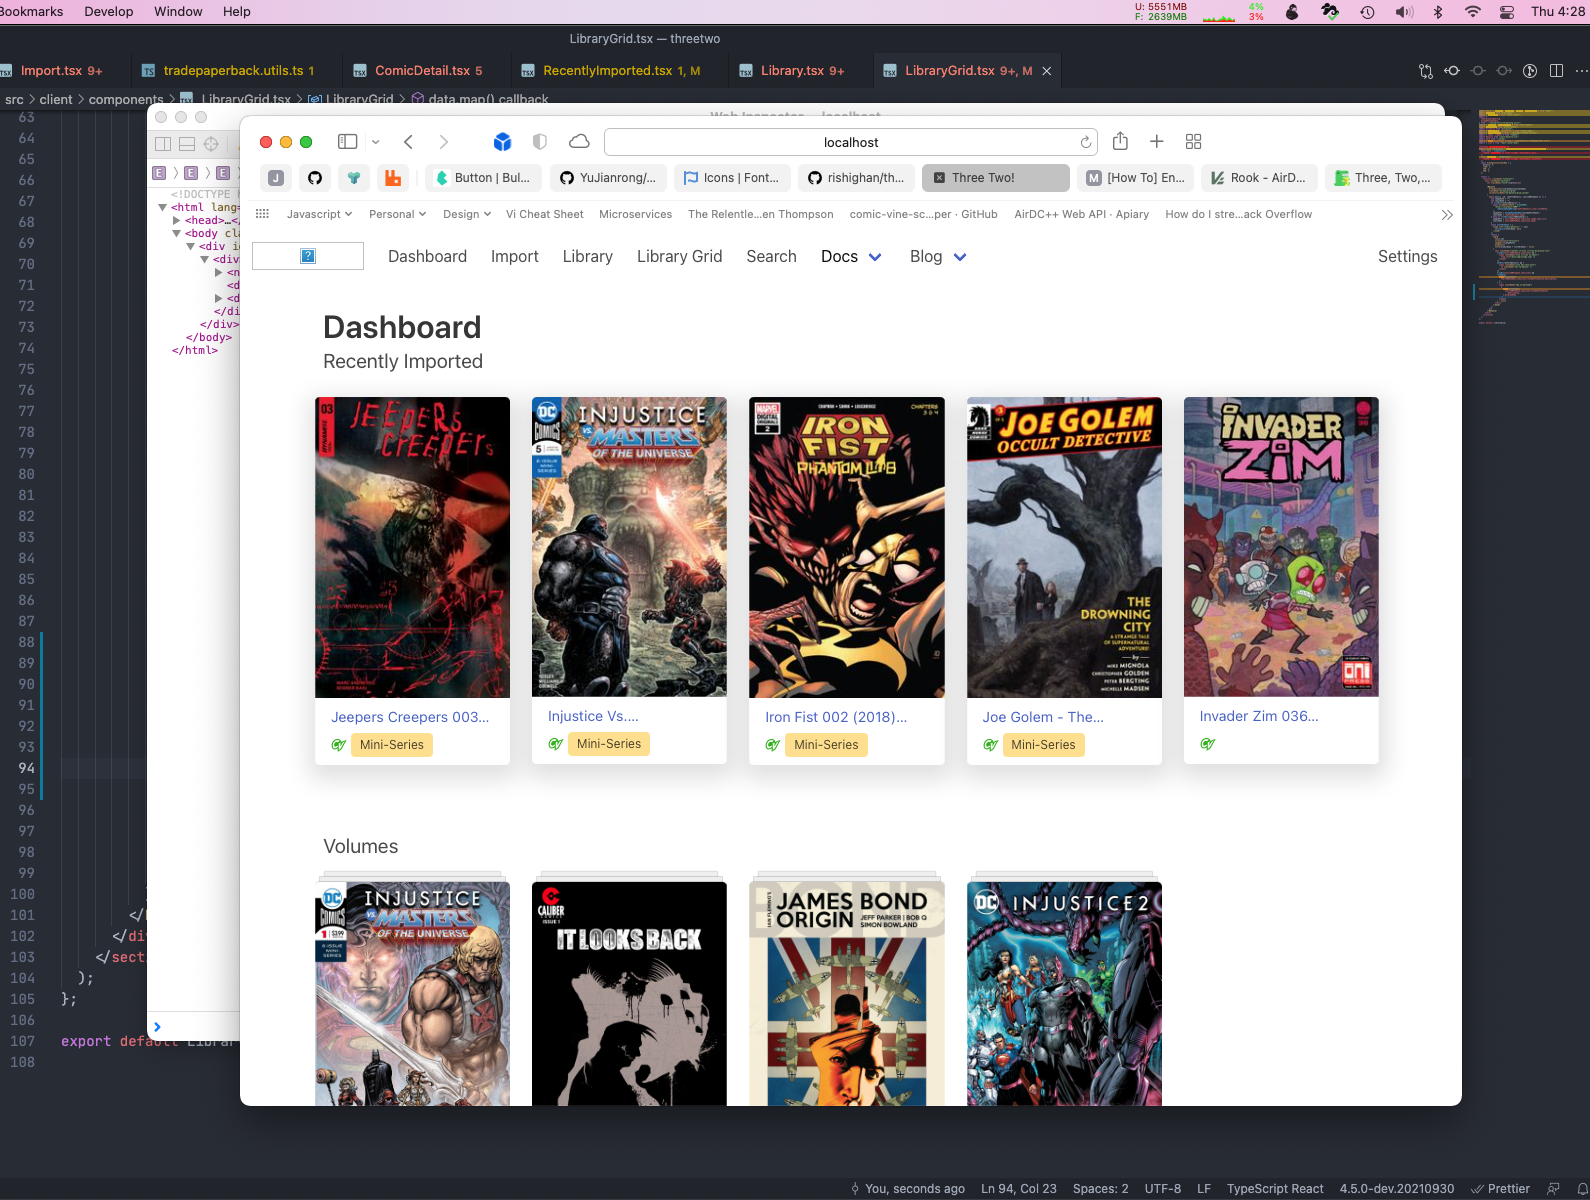Toggle Web Inspector side-by-side dock layout
Viewport: 1590px width, 1200px height.
(163, 144)
